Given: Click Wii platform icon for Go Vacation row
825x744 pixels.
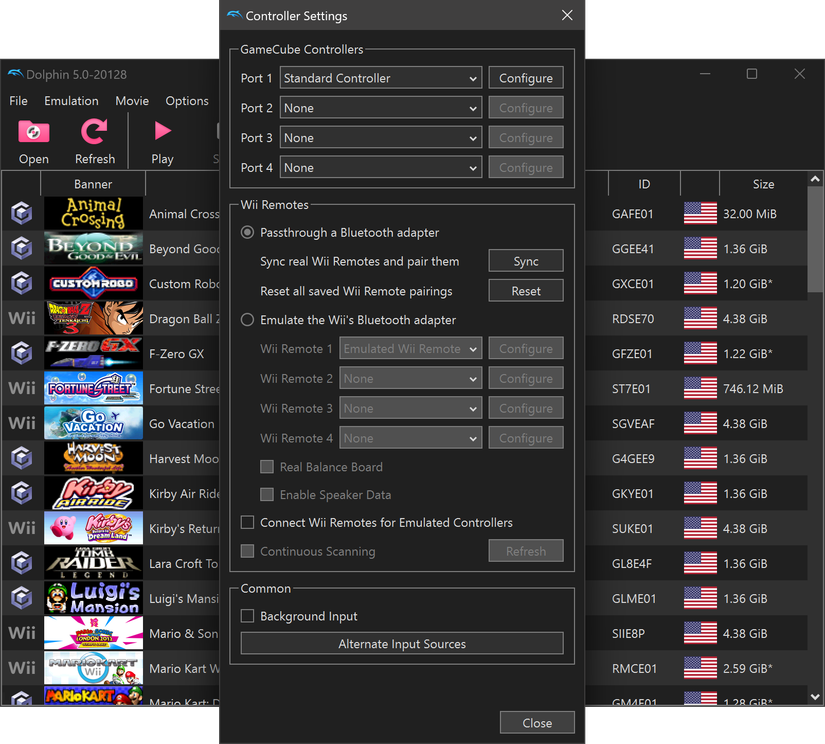Looking at the screenshot, I should point(22,423).
